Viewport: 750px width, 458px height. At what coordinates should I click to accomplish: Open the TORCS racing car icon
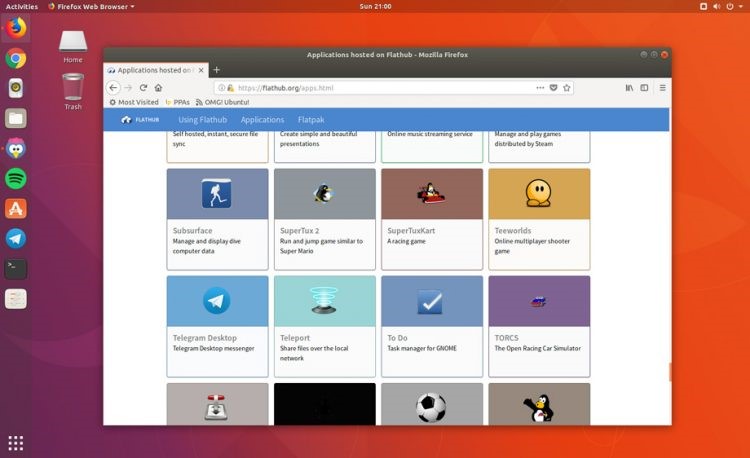pos(539,301)
